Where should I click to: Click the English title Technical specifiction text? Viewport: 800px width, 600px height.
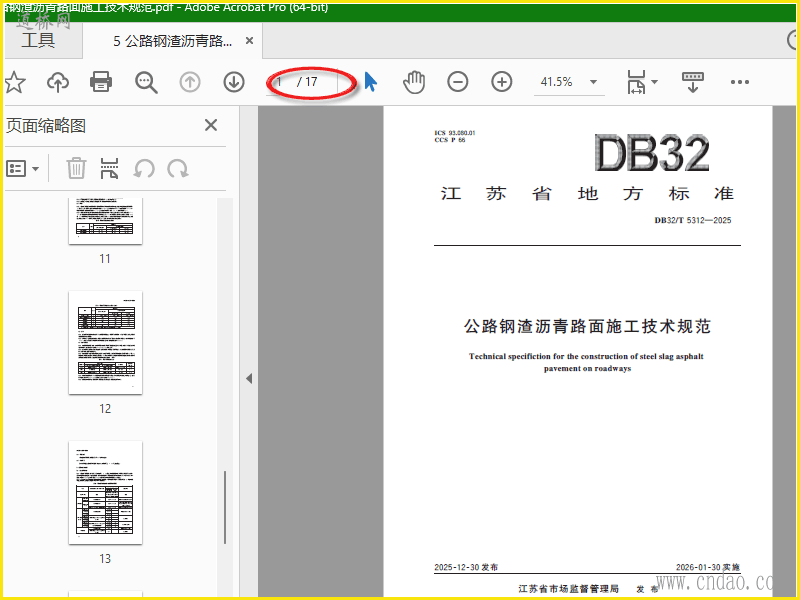[587, 362]
